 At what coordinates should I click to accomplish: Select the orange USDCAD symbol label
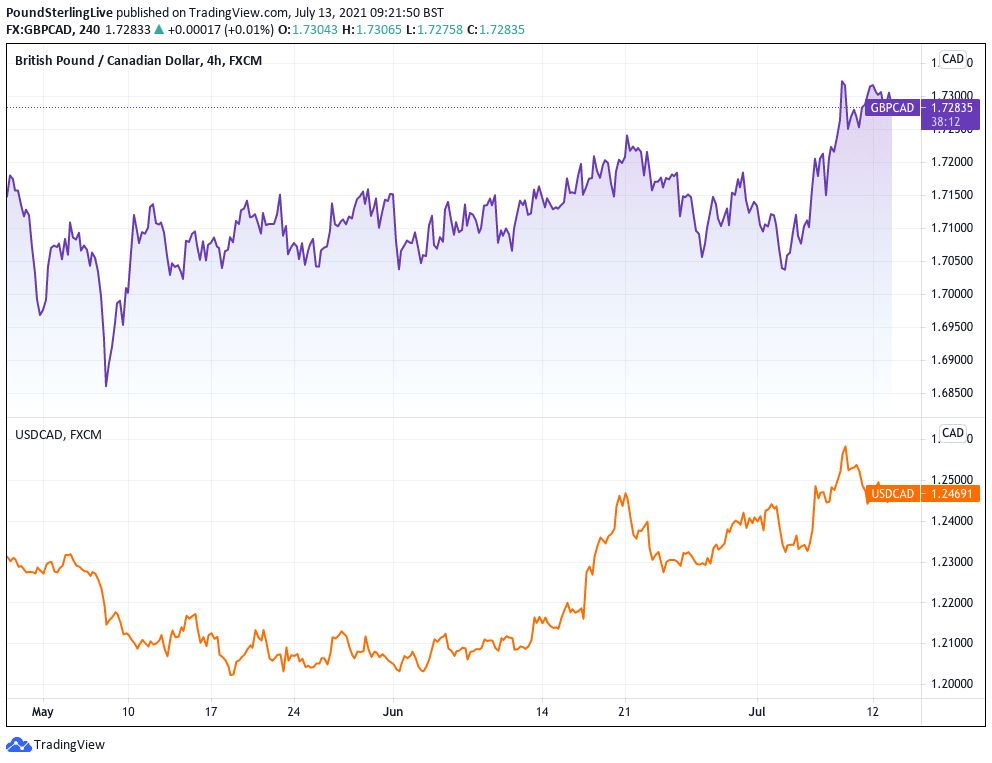893,493
